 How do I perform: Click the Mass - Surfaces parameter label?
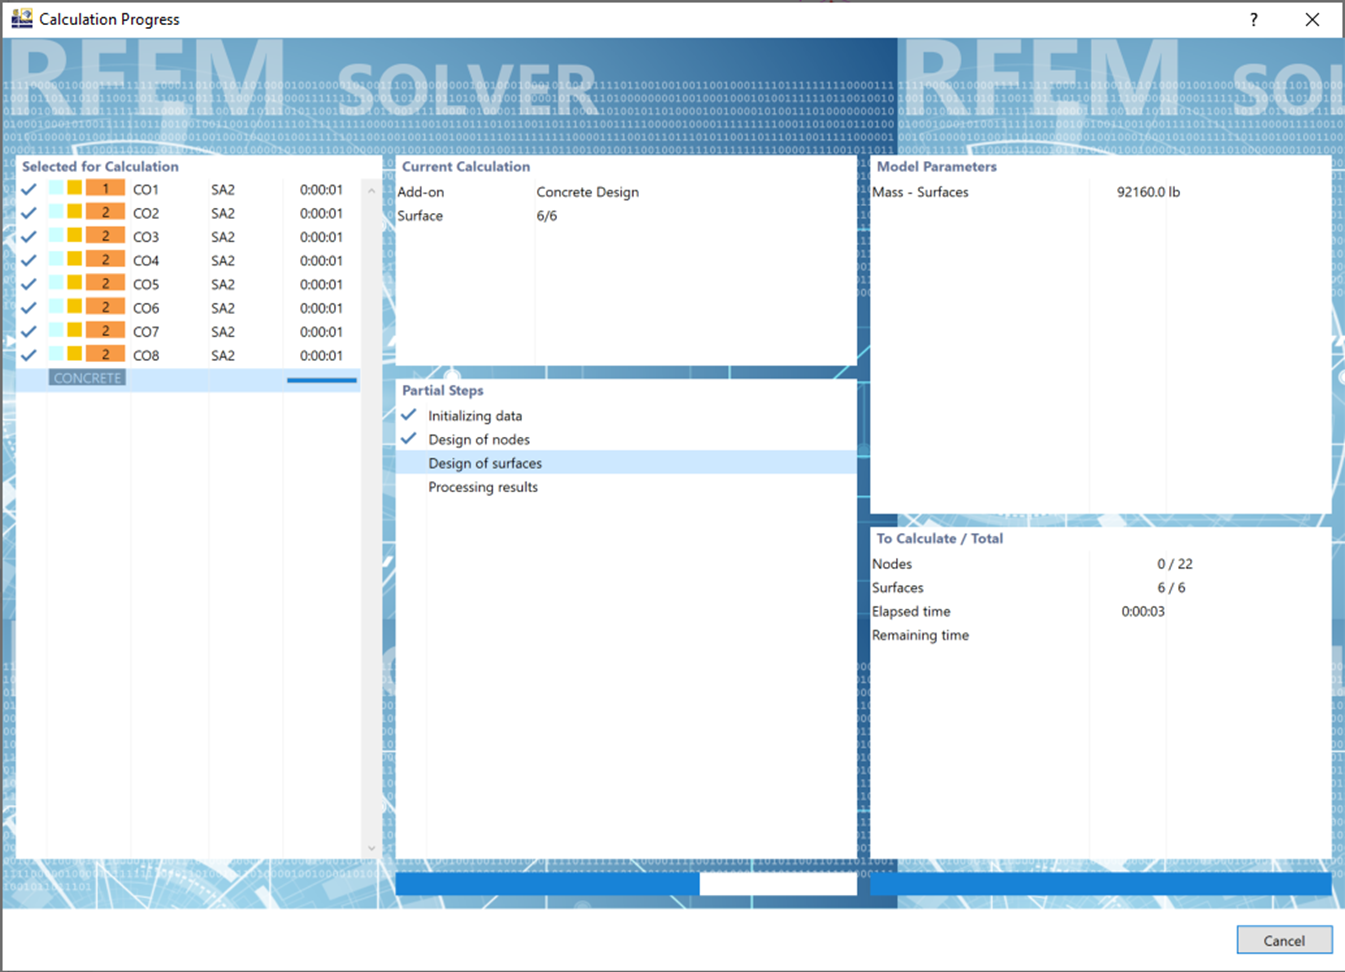920,192
